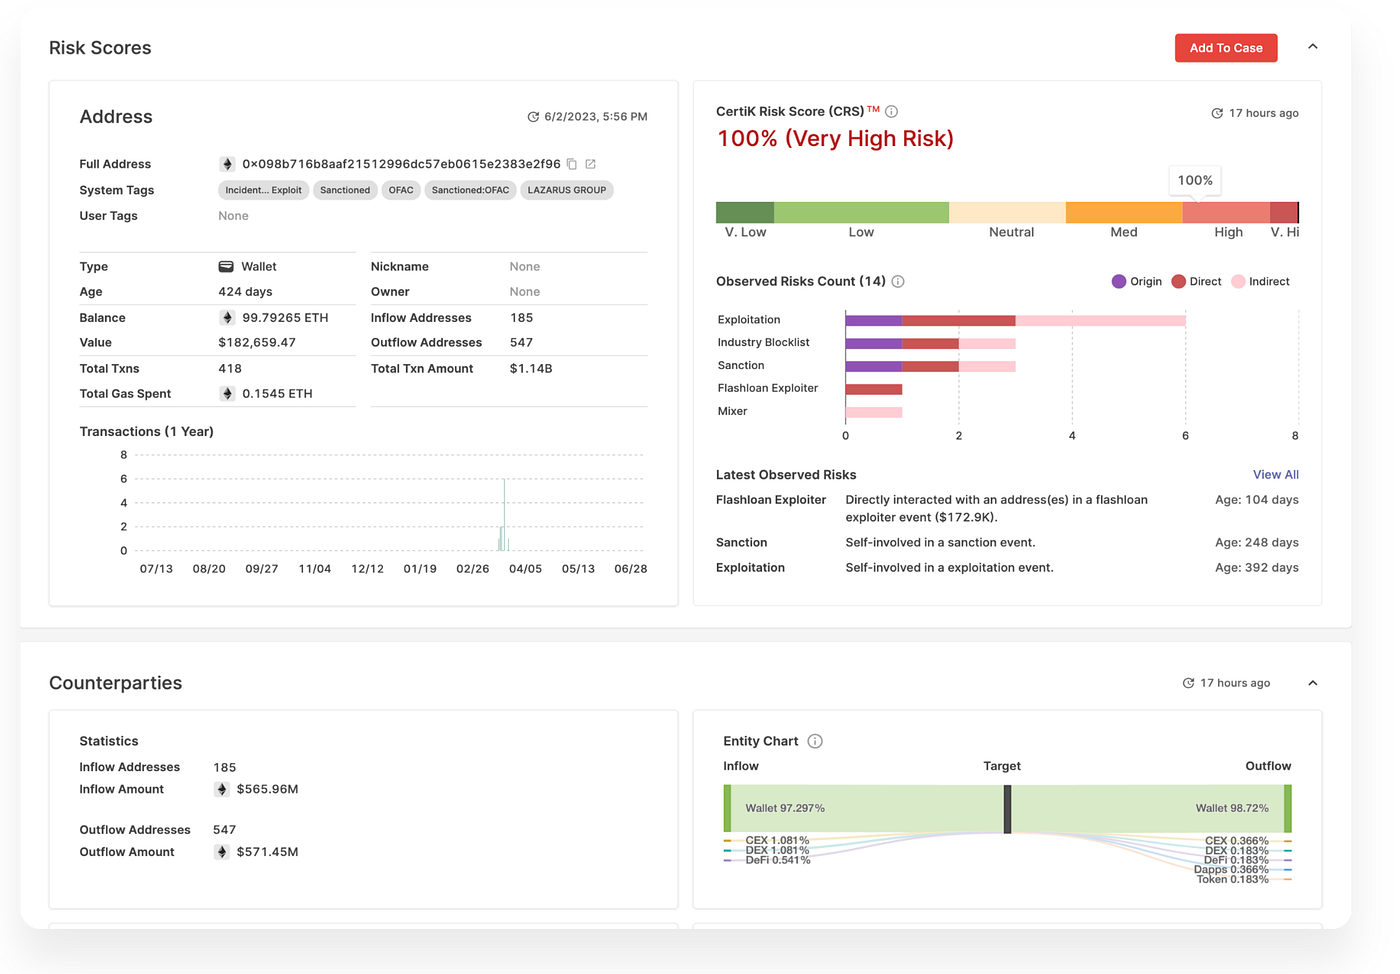Click the Neutral segment of risk bar
The width and height of the screenshot is (1400, 974).
click(1007, 212)
